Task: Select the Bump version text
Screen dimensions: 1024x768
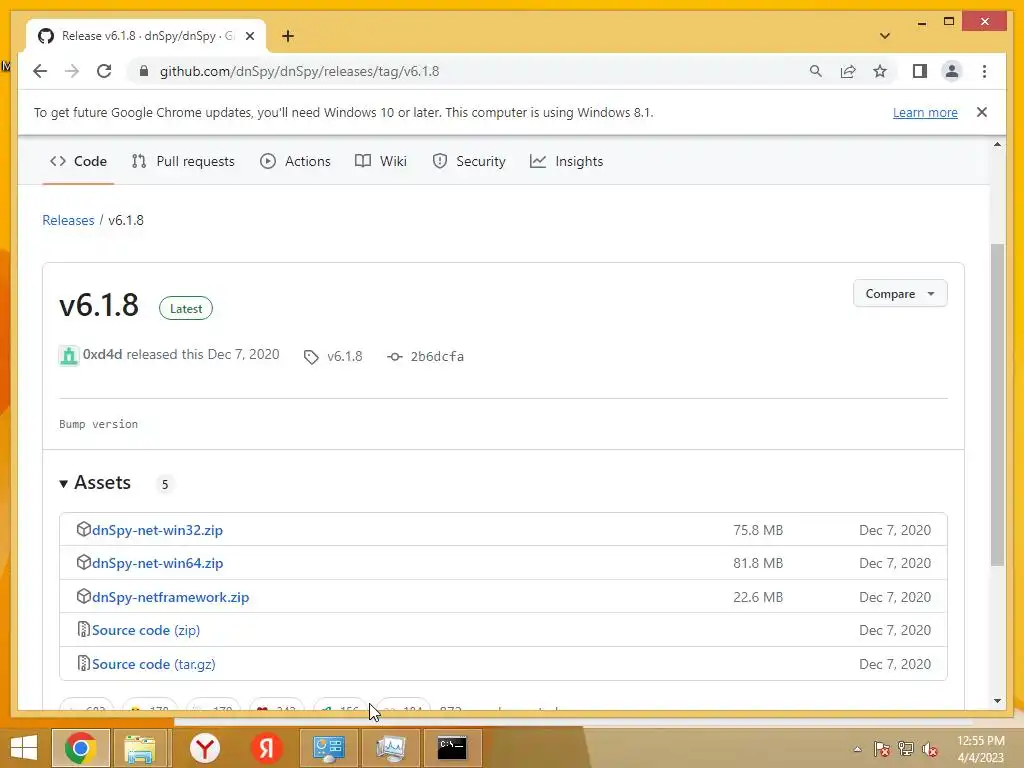Action: [98, 424]
